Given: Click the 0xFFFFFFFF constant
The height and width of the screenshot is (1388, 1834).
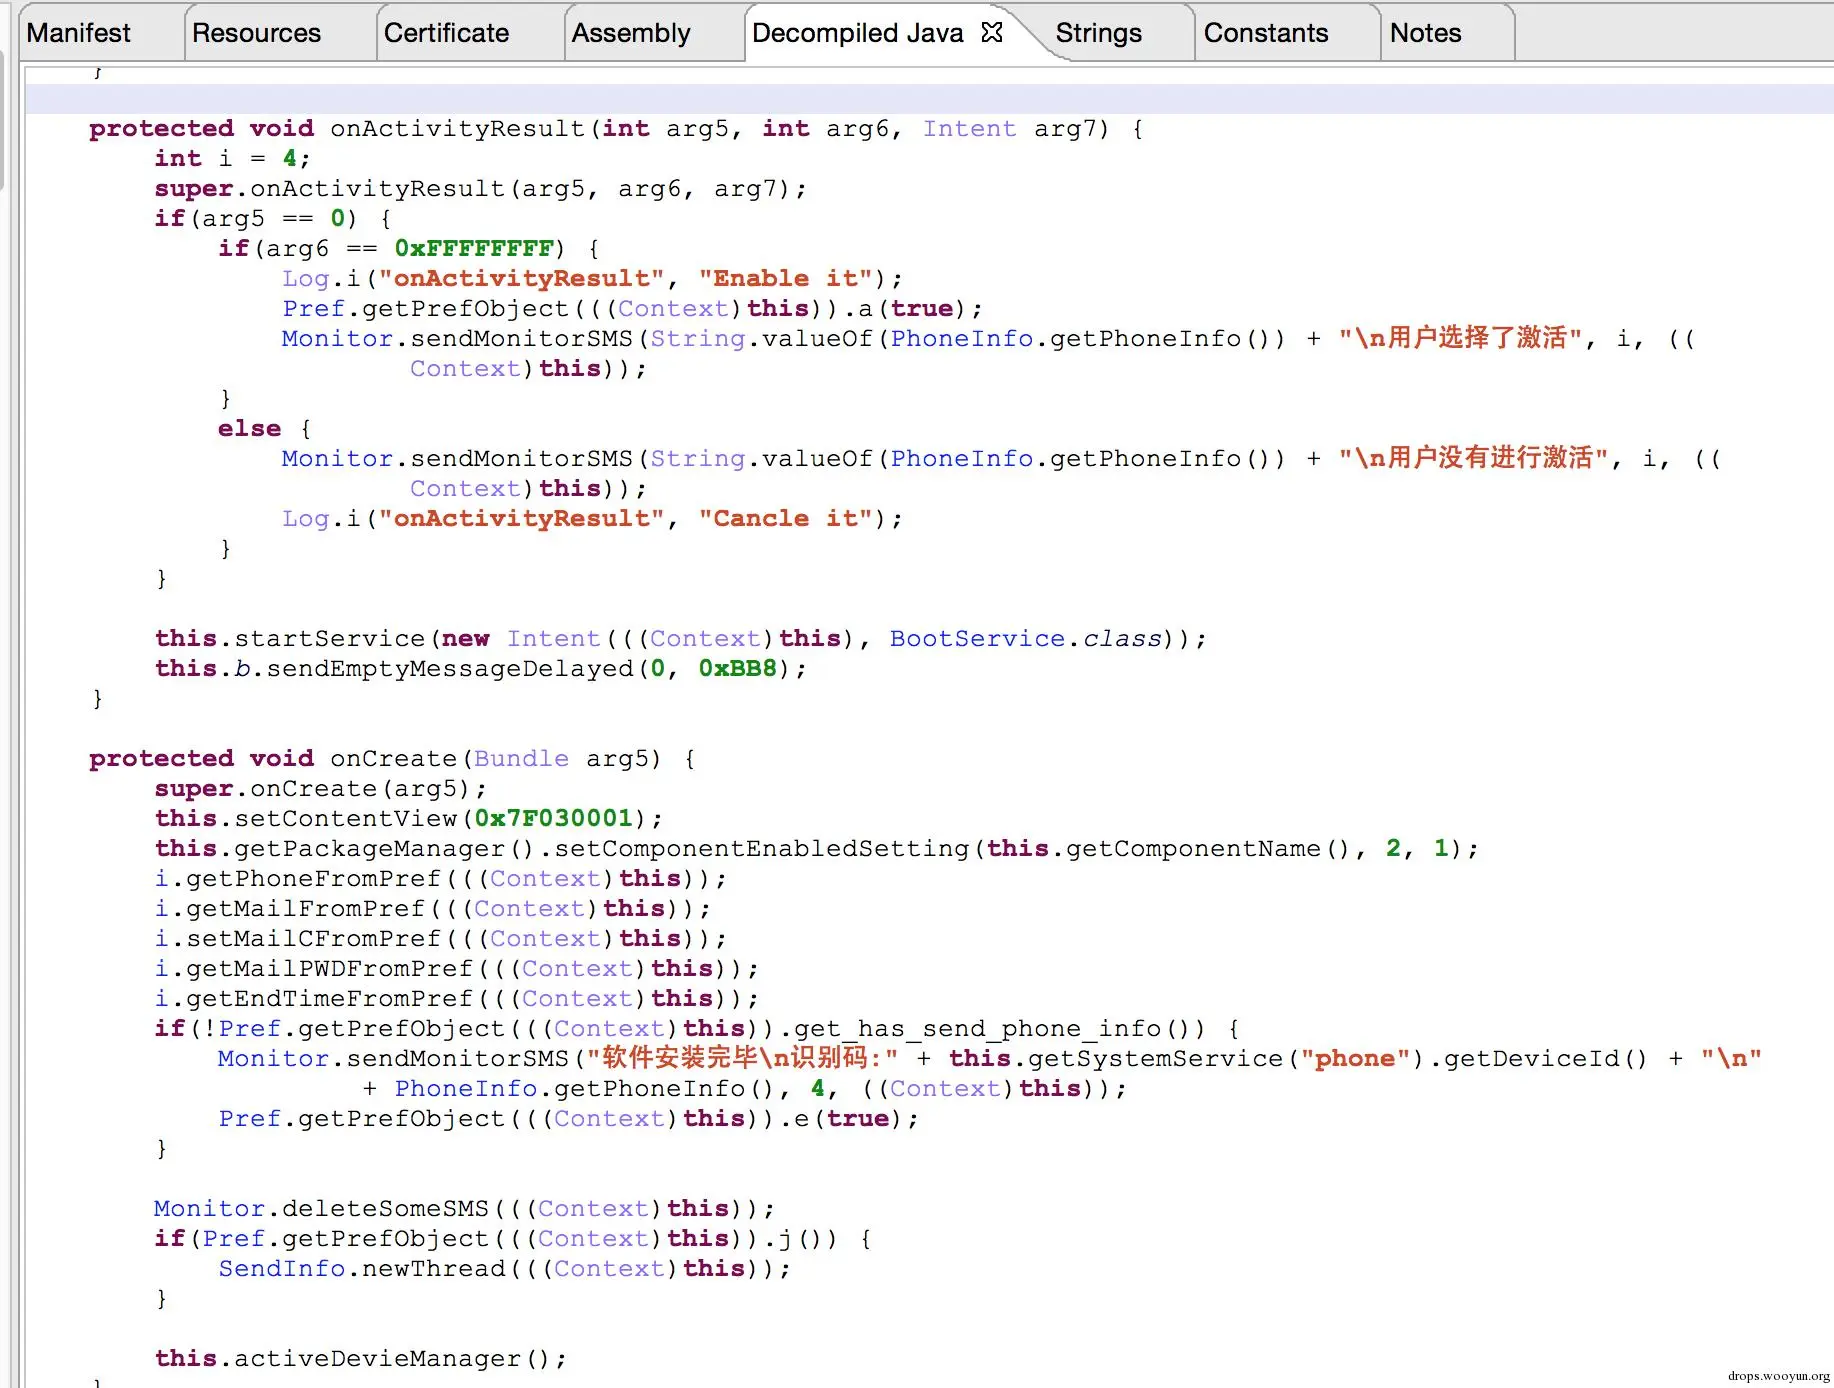Looking at the screenshot, I should click(474, 249).
